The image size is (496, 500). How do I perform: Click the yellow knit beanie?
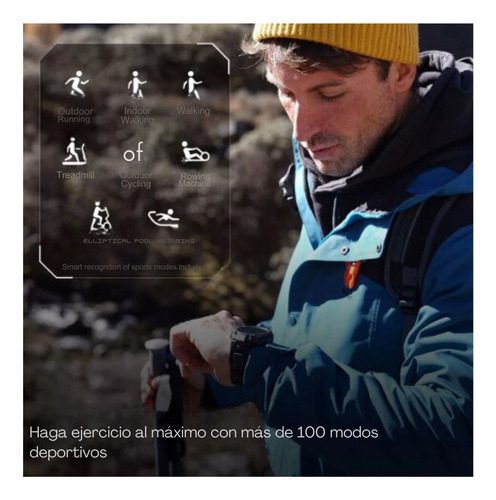[337, 42]
